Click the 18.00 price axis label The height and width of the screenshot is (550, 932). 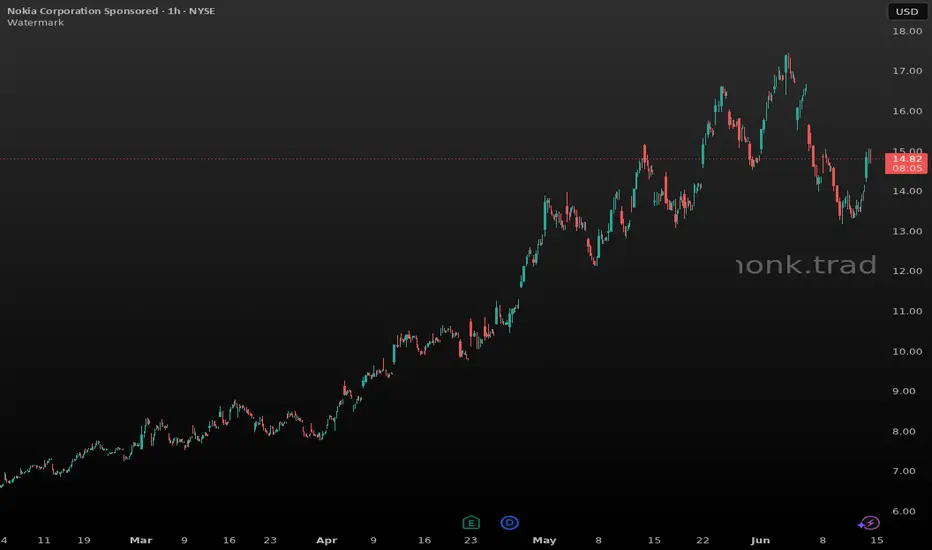coord(907,31)
